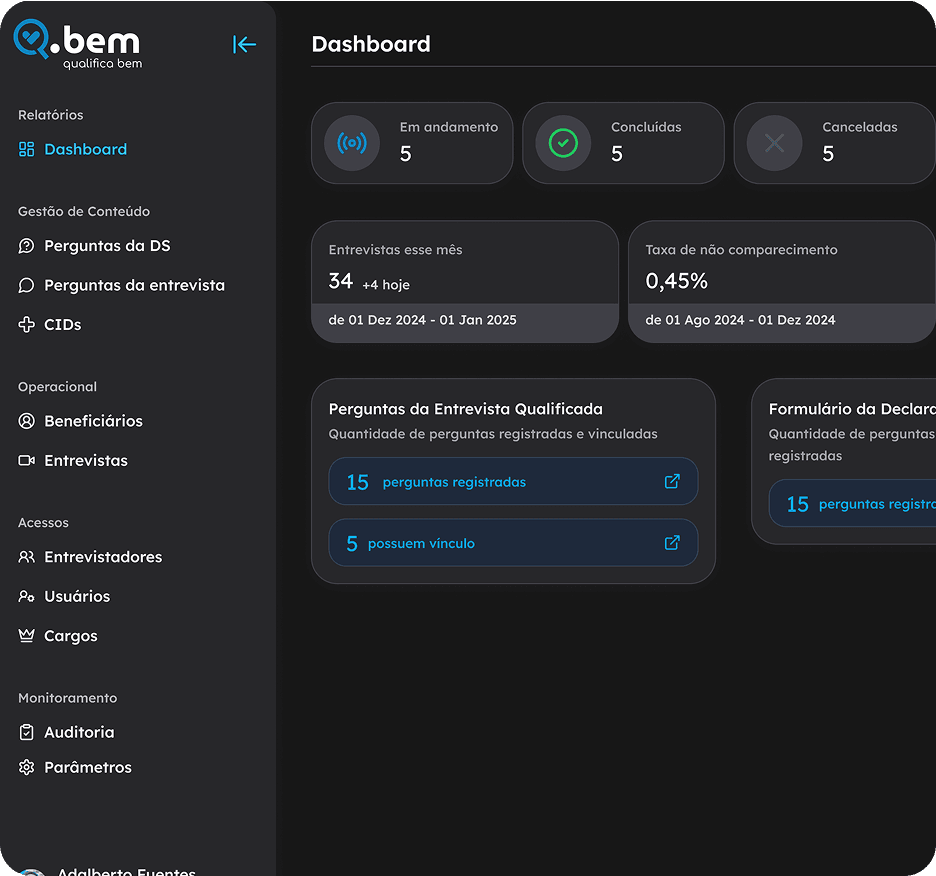Open external link for possuem vínculo
This screenshot has height=876, width=936.
(x=672, y=543)
